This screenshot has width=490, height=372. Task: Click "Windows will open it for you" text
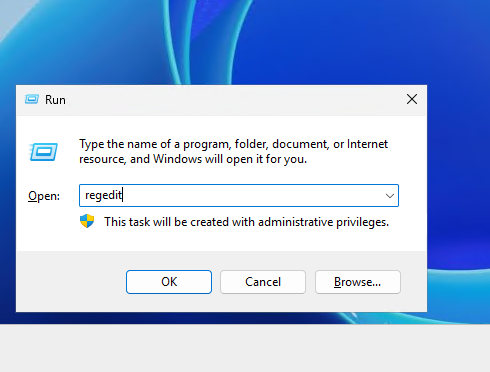point(230,159)
